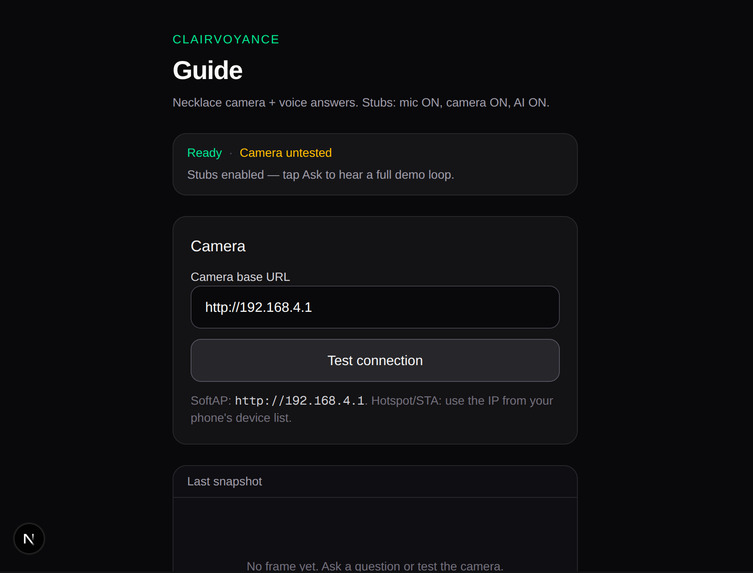This screenshot has width=753, height=573.
Task: Click the Camera section heading
Action: (x=218, y=246)
